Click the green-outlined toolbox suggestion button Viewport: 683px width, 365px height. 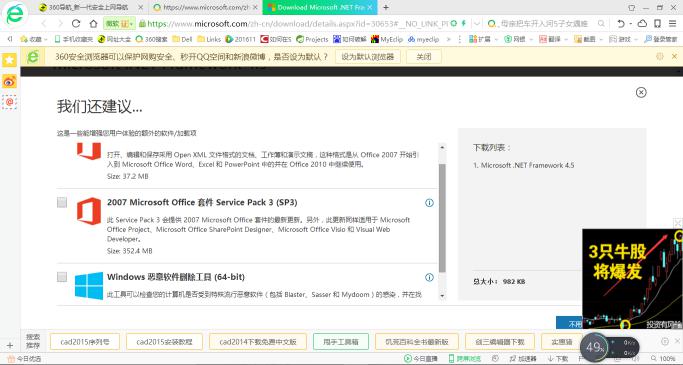click(341, 342)
